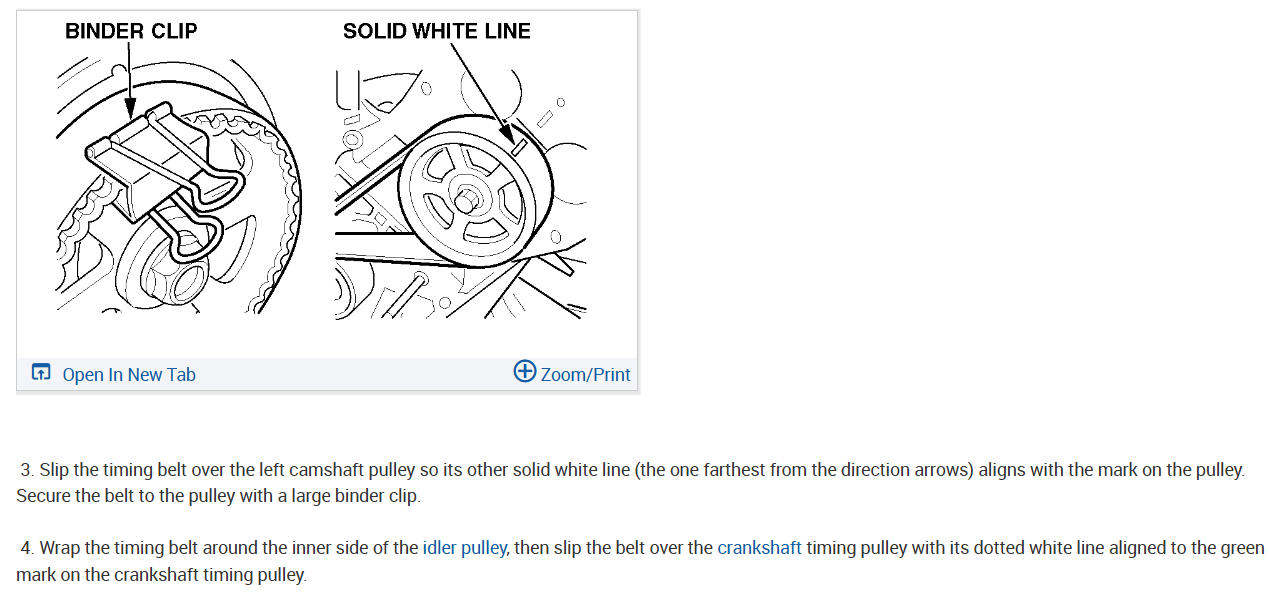Follow the 'idler pulley' hyperlink

point(464,548)
